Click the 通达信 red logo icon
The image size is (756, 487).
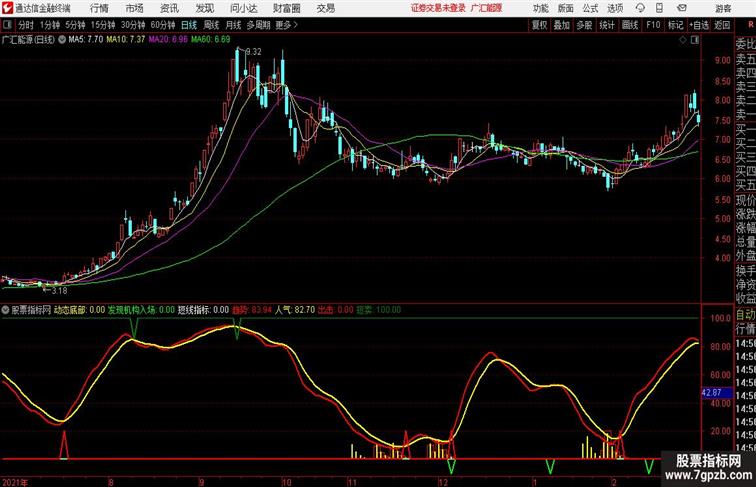pyautogui.click(x=7, y=8)
